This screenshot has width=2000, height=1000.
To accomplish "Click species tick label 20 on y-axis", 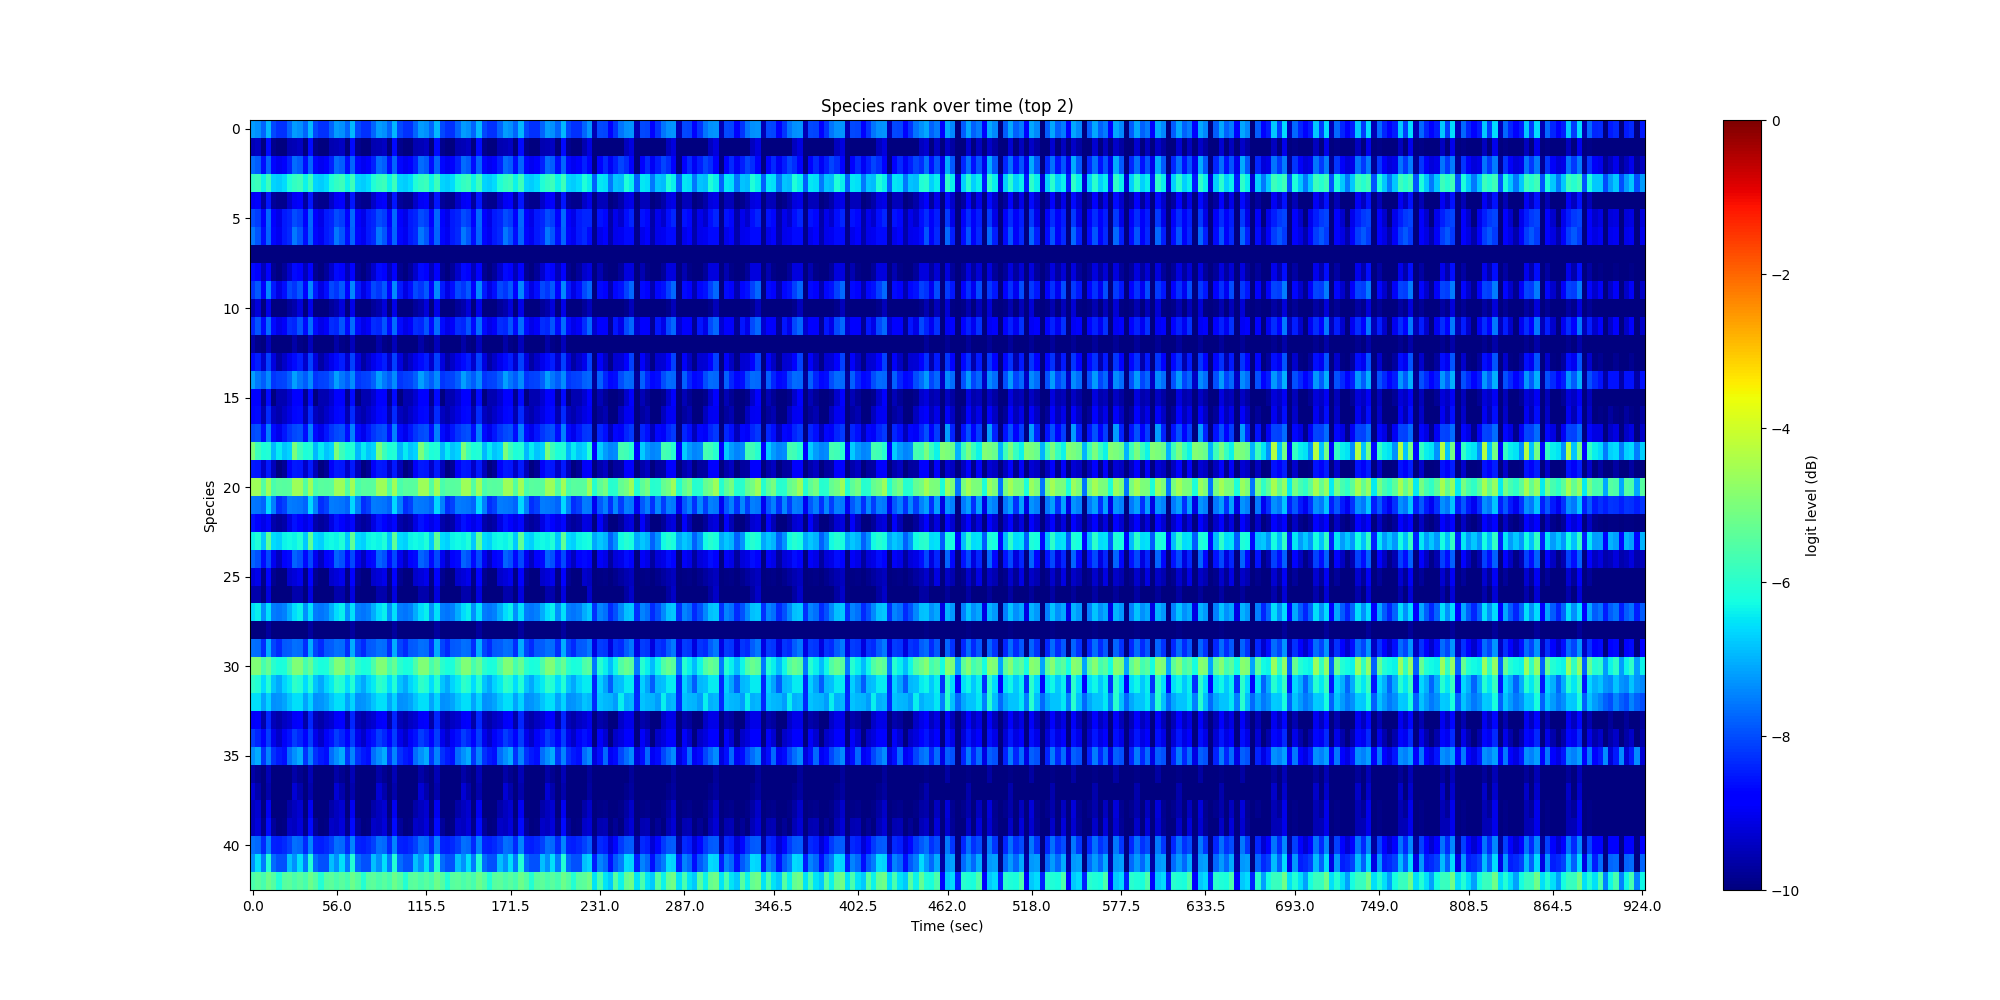I will point(231,488).
